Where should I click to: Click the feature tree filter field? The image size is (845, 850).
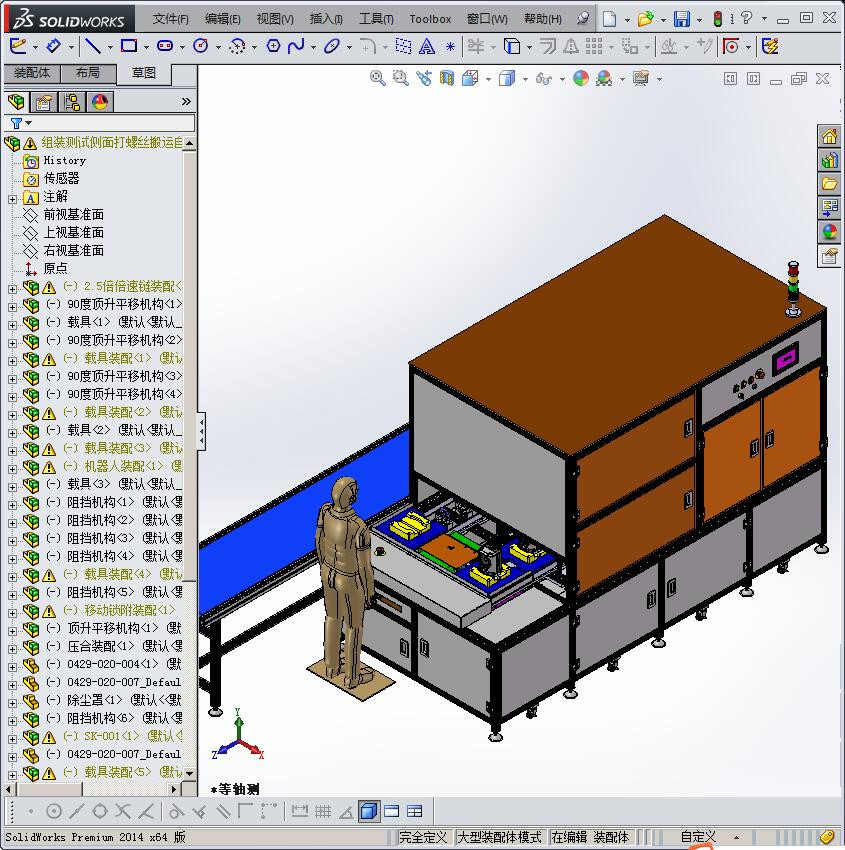tap(99, 123)
